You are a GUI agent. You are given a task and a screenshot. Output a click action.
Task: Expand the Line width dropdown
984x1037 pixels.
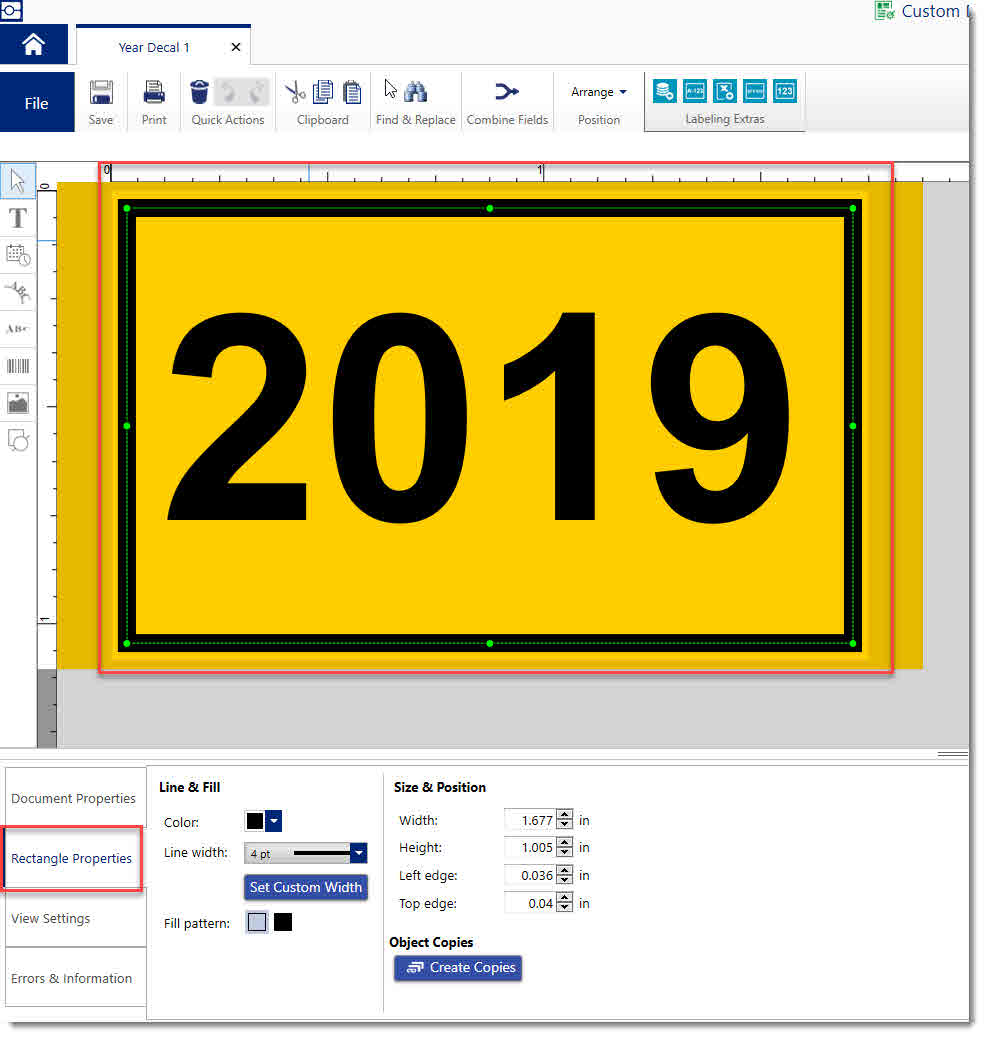pos(358,853)
